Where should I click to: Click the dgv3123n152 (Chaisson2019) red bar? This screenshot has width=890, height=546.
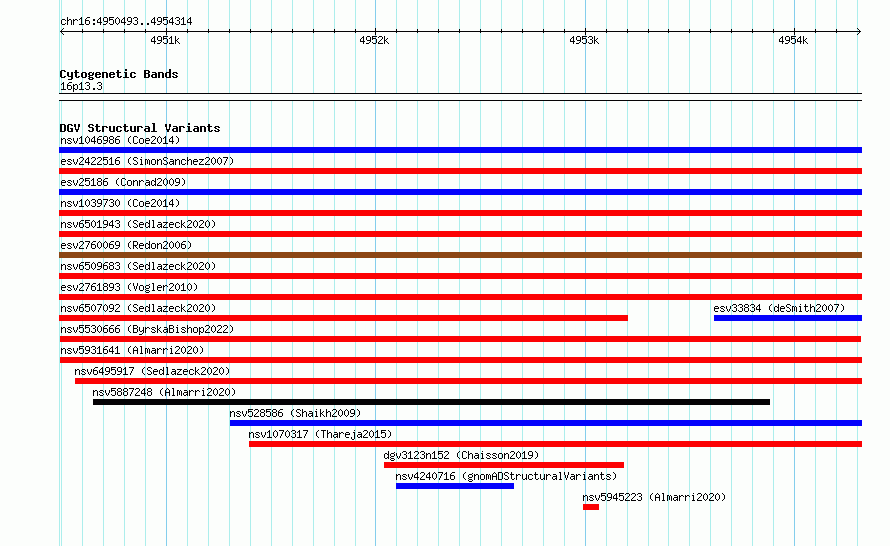[x=504, y=465]
